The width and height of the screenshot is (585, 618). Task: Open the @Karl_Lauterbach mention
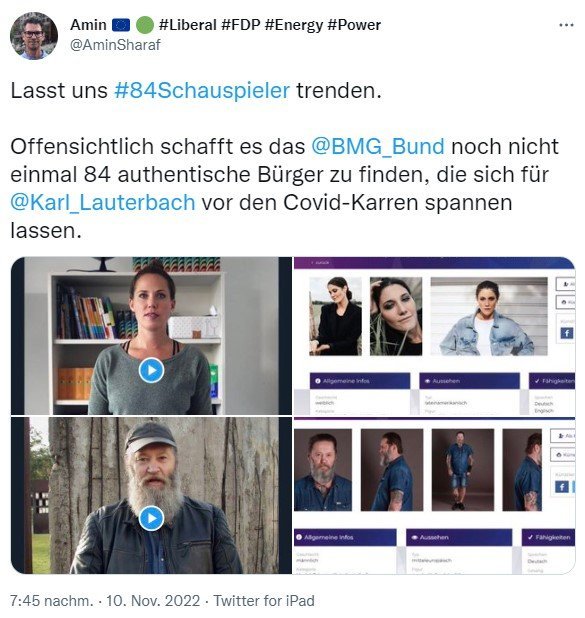(x=103, y=203)
